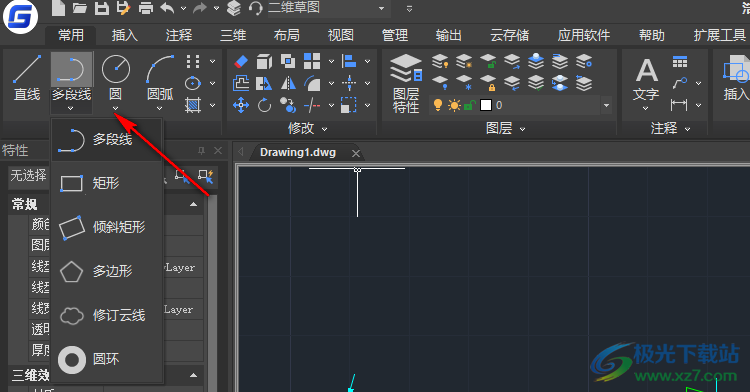Open the Text (文字) dropdown arrow

tap(646, 109)
